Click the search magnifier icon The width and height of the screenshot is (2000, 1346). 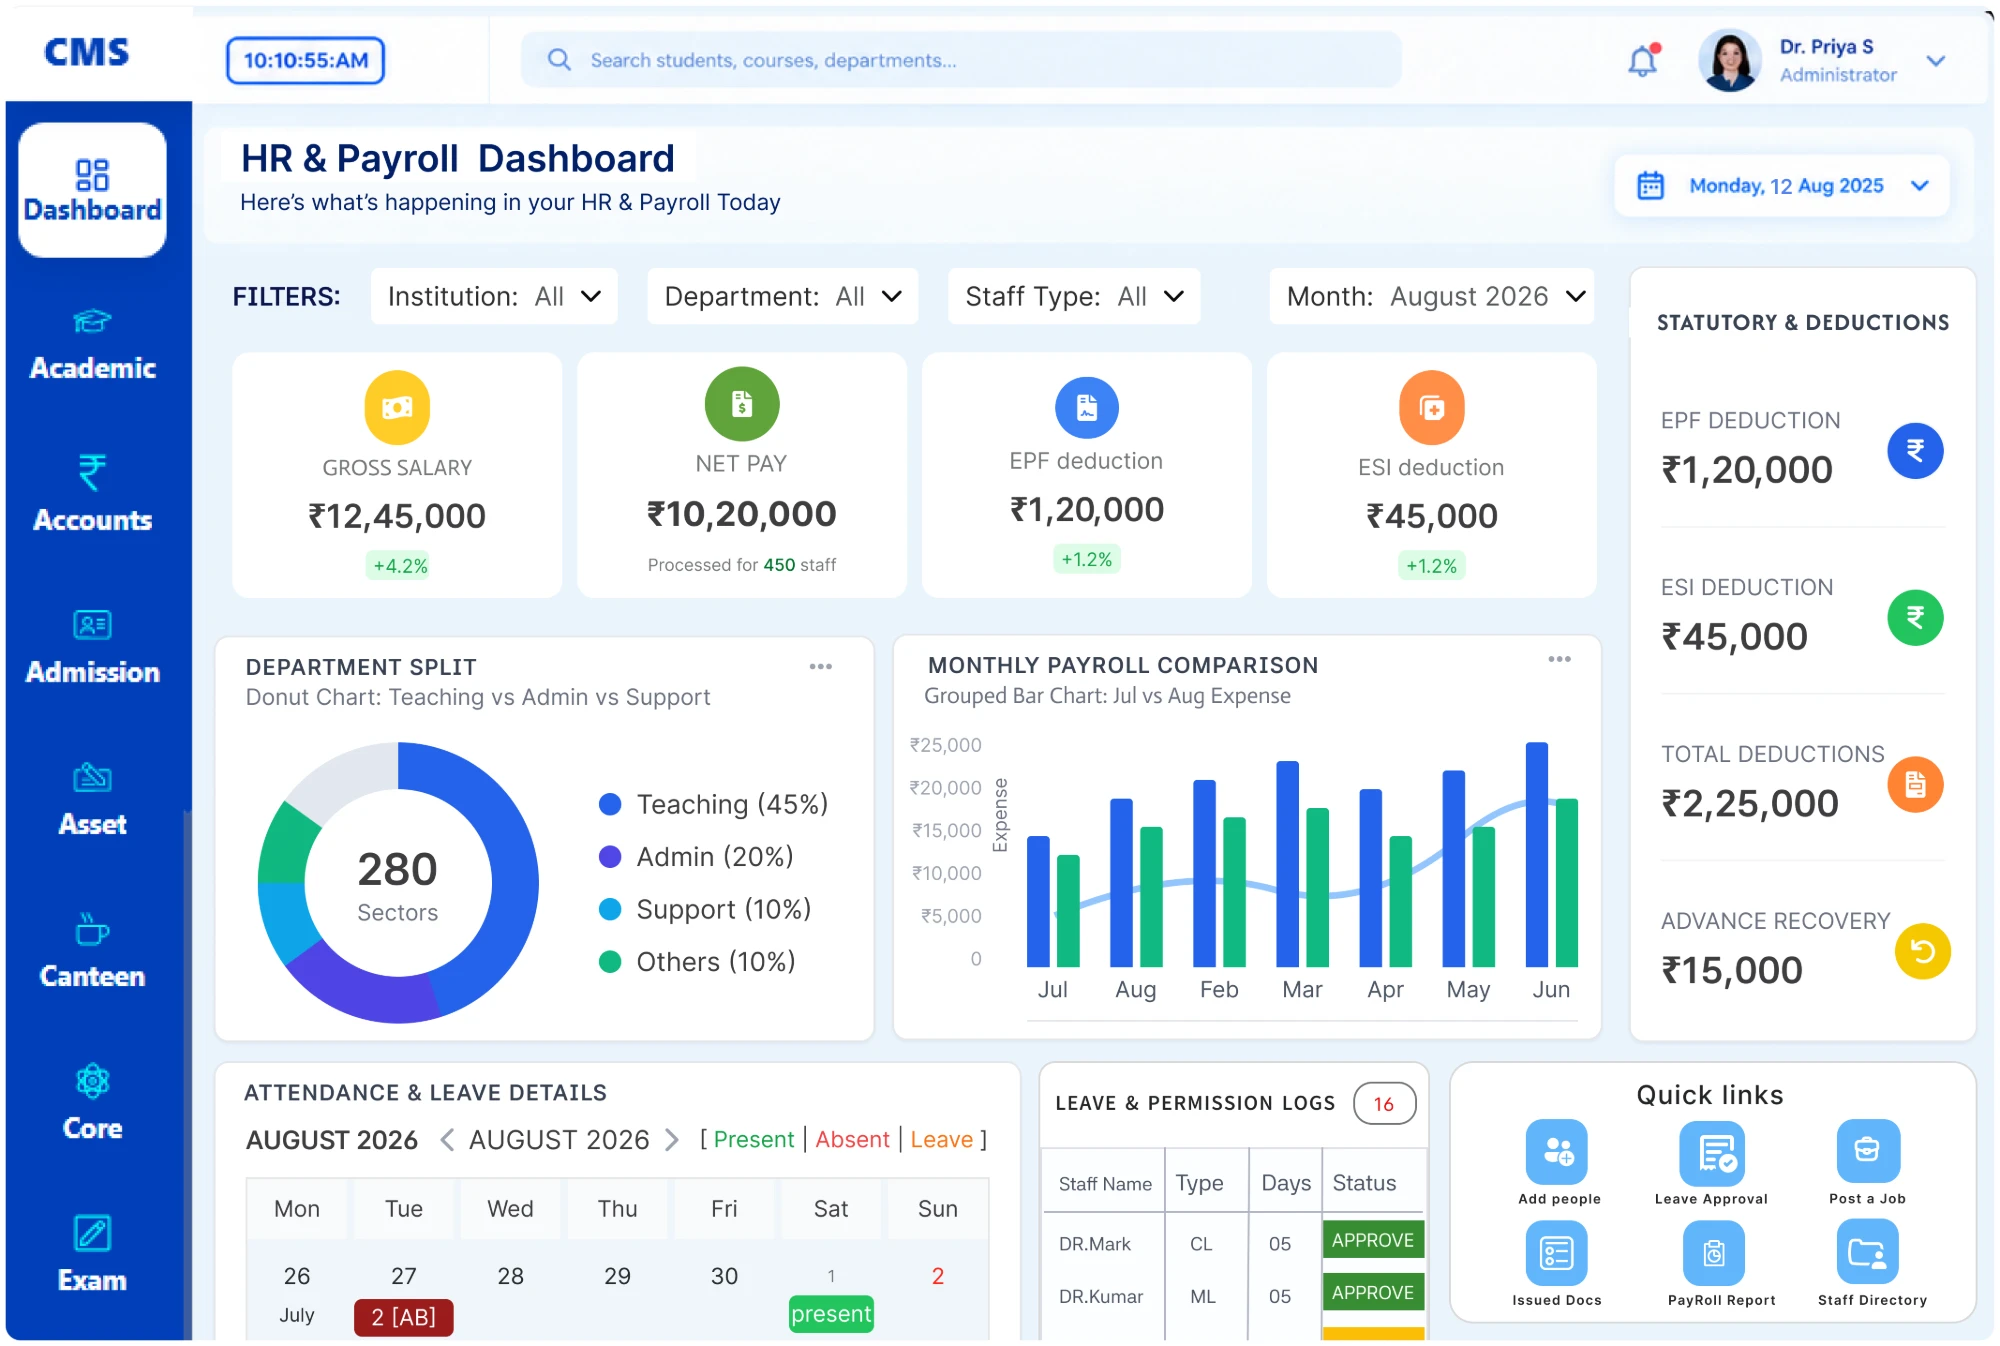coord(559,60)
